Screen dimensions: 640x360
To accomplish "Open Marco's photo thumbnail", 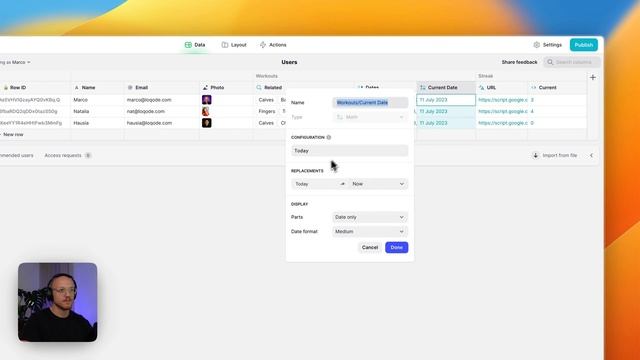I will (207, 100).
